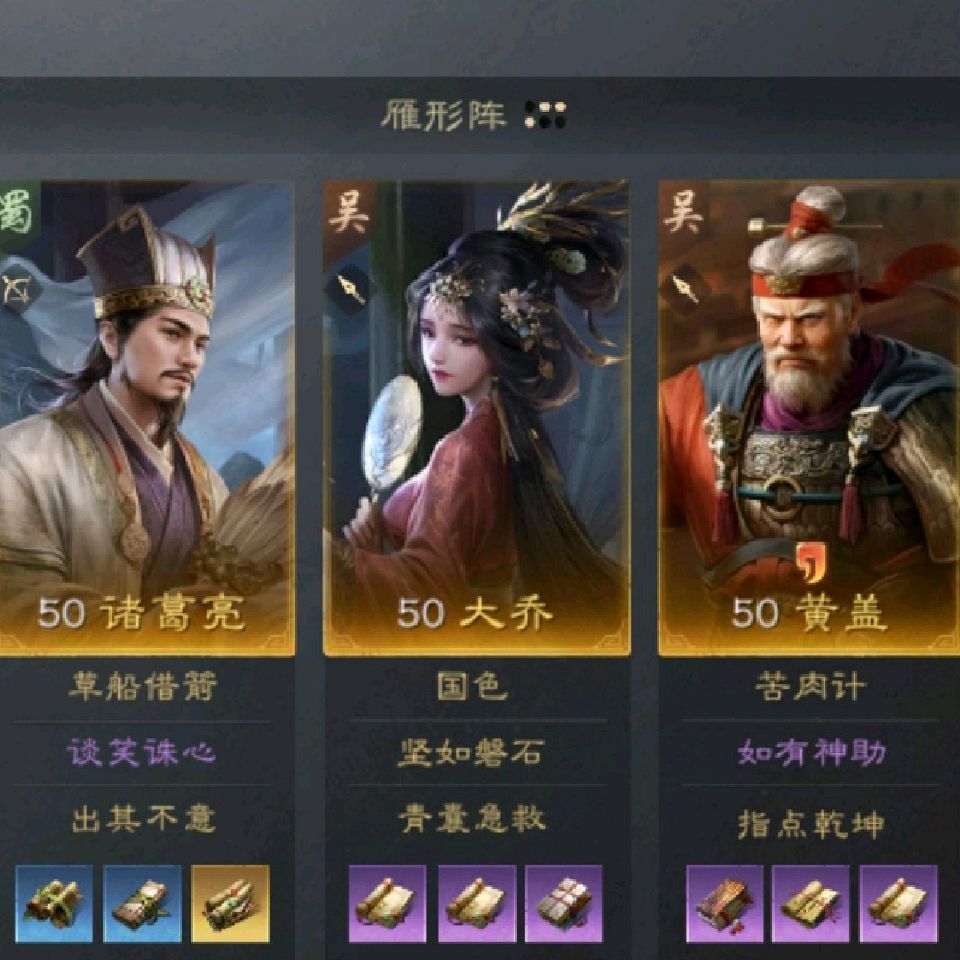Open 黄盖's first purple book icon
This screenshot has width=960, height=960.
724,903
